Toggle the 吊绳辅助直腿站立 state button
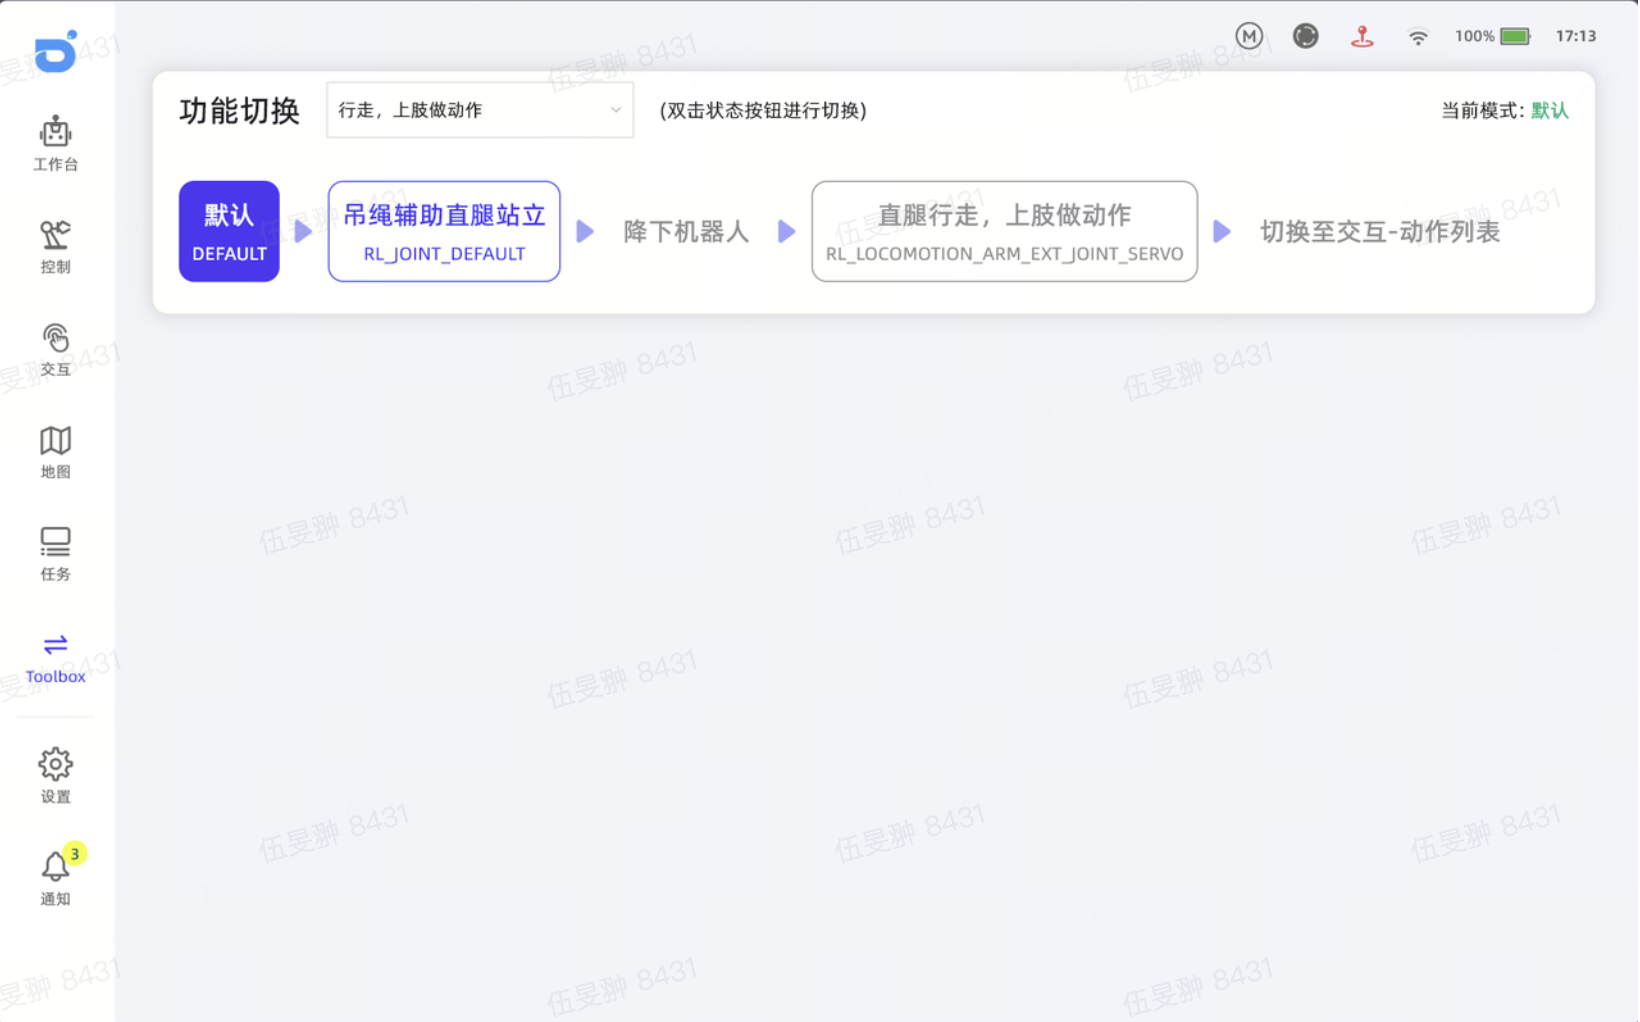 443,231
